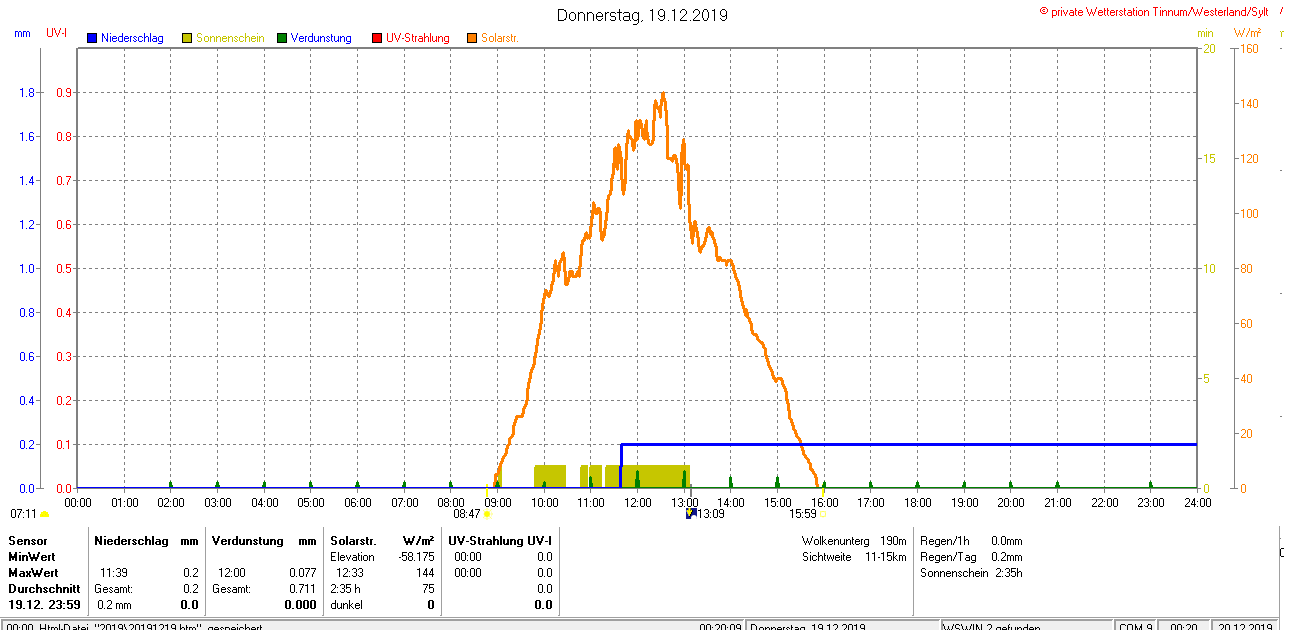Click the COM 9 status panel
This screenshot has width=1310, height=630.
[1136, 626]
